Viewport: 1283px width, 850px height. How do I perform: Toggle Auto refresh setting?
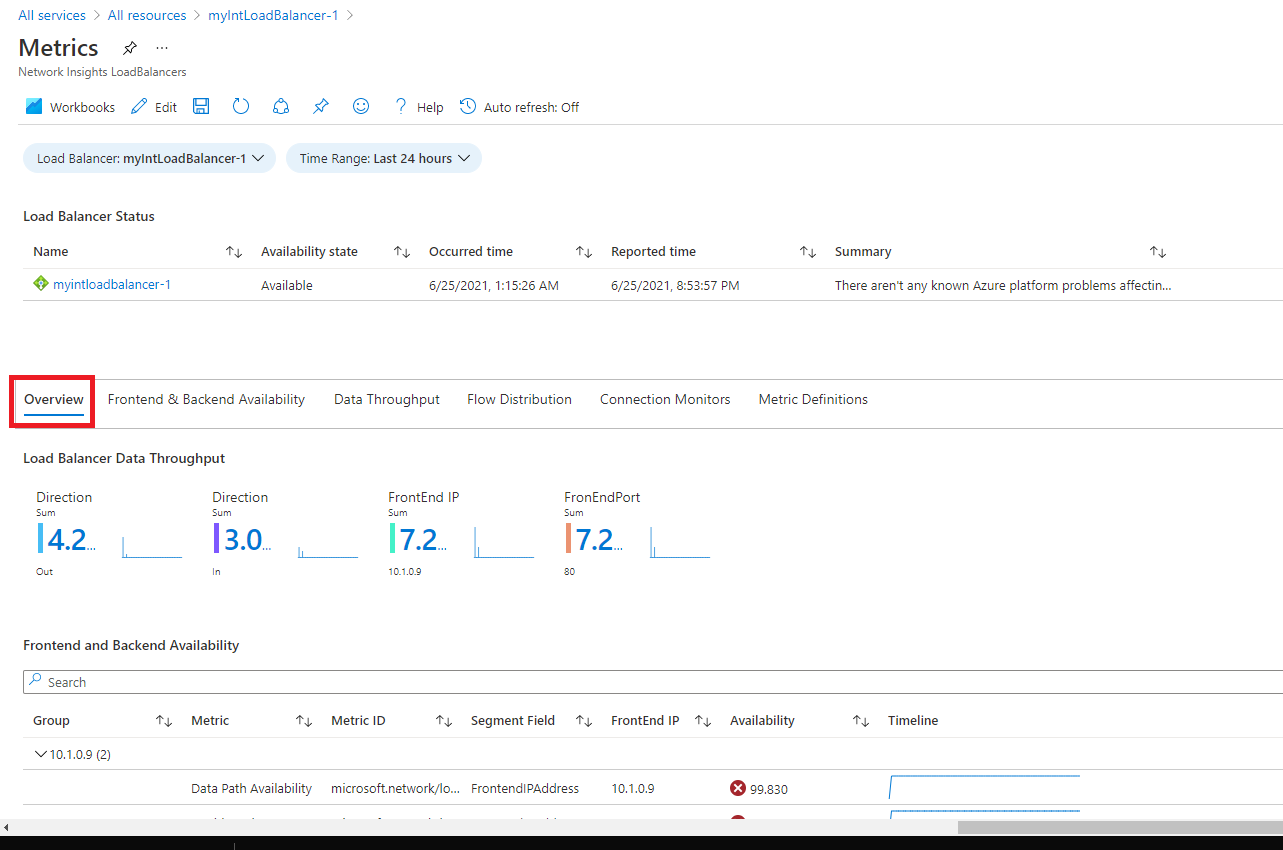click(519, 106)
